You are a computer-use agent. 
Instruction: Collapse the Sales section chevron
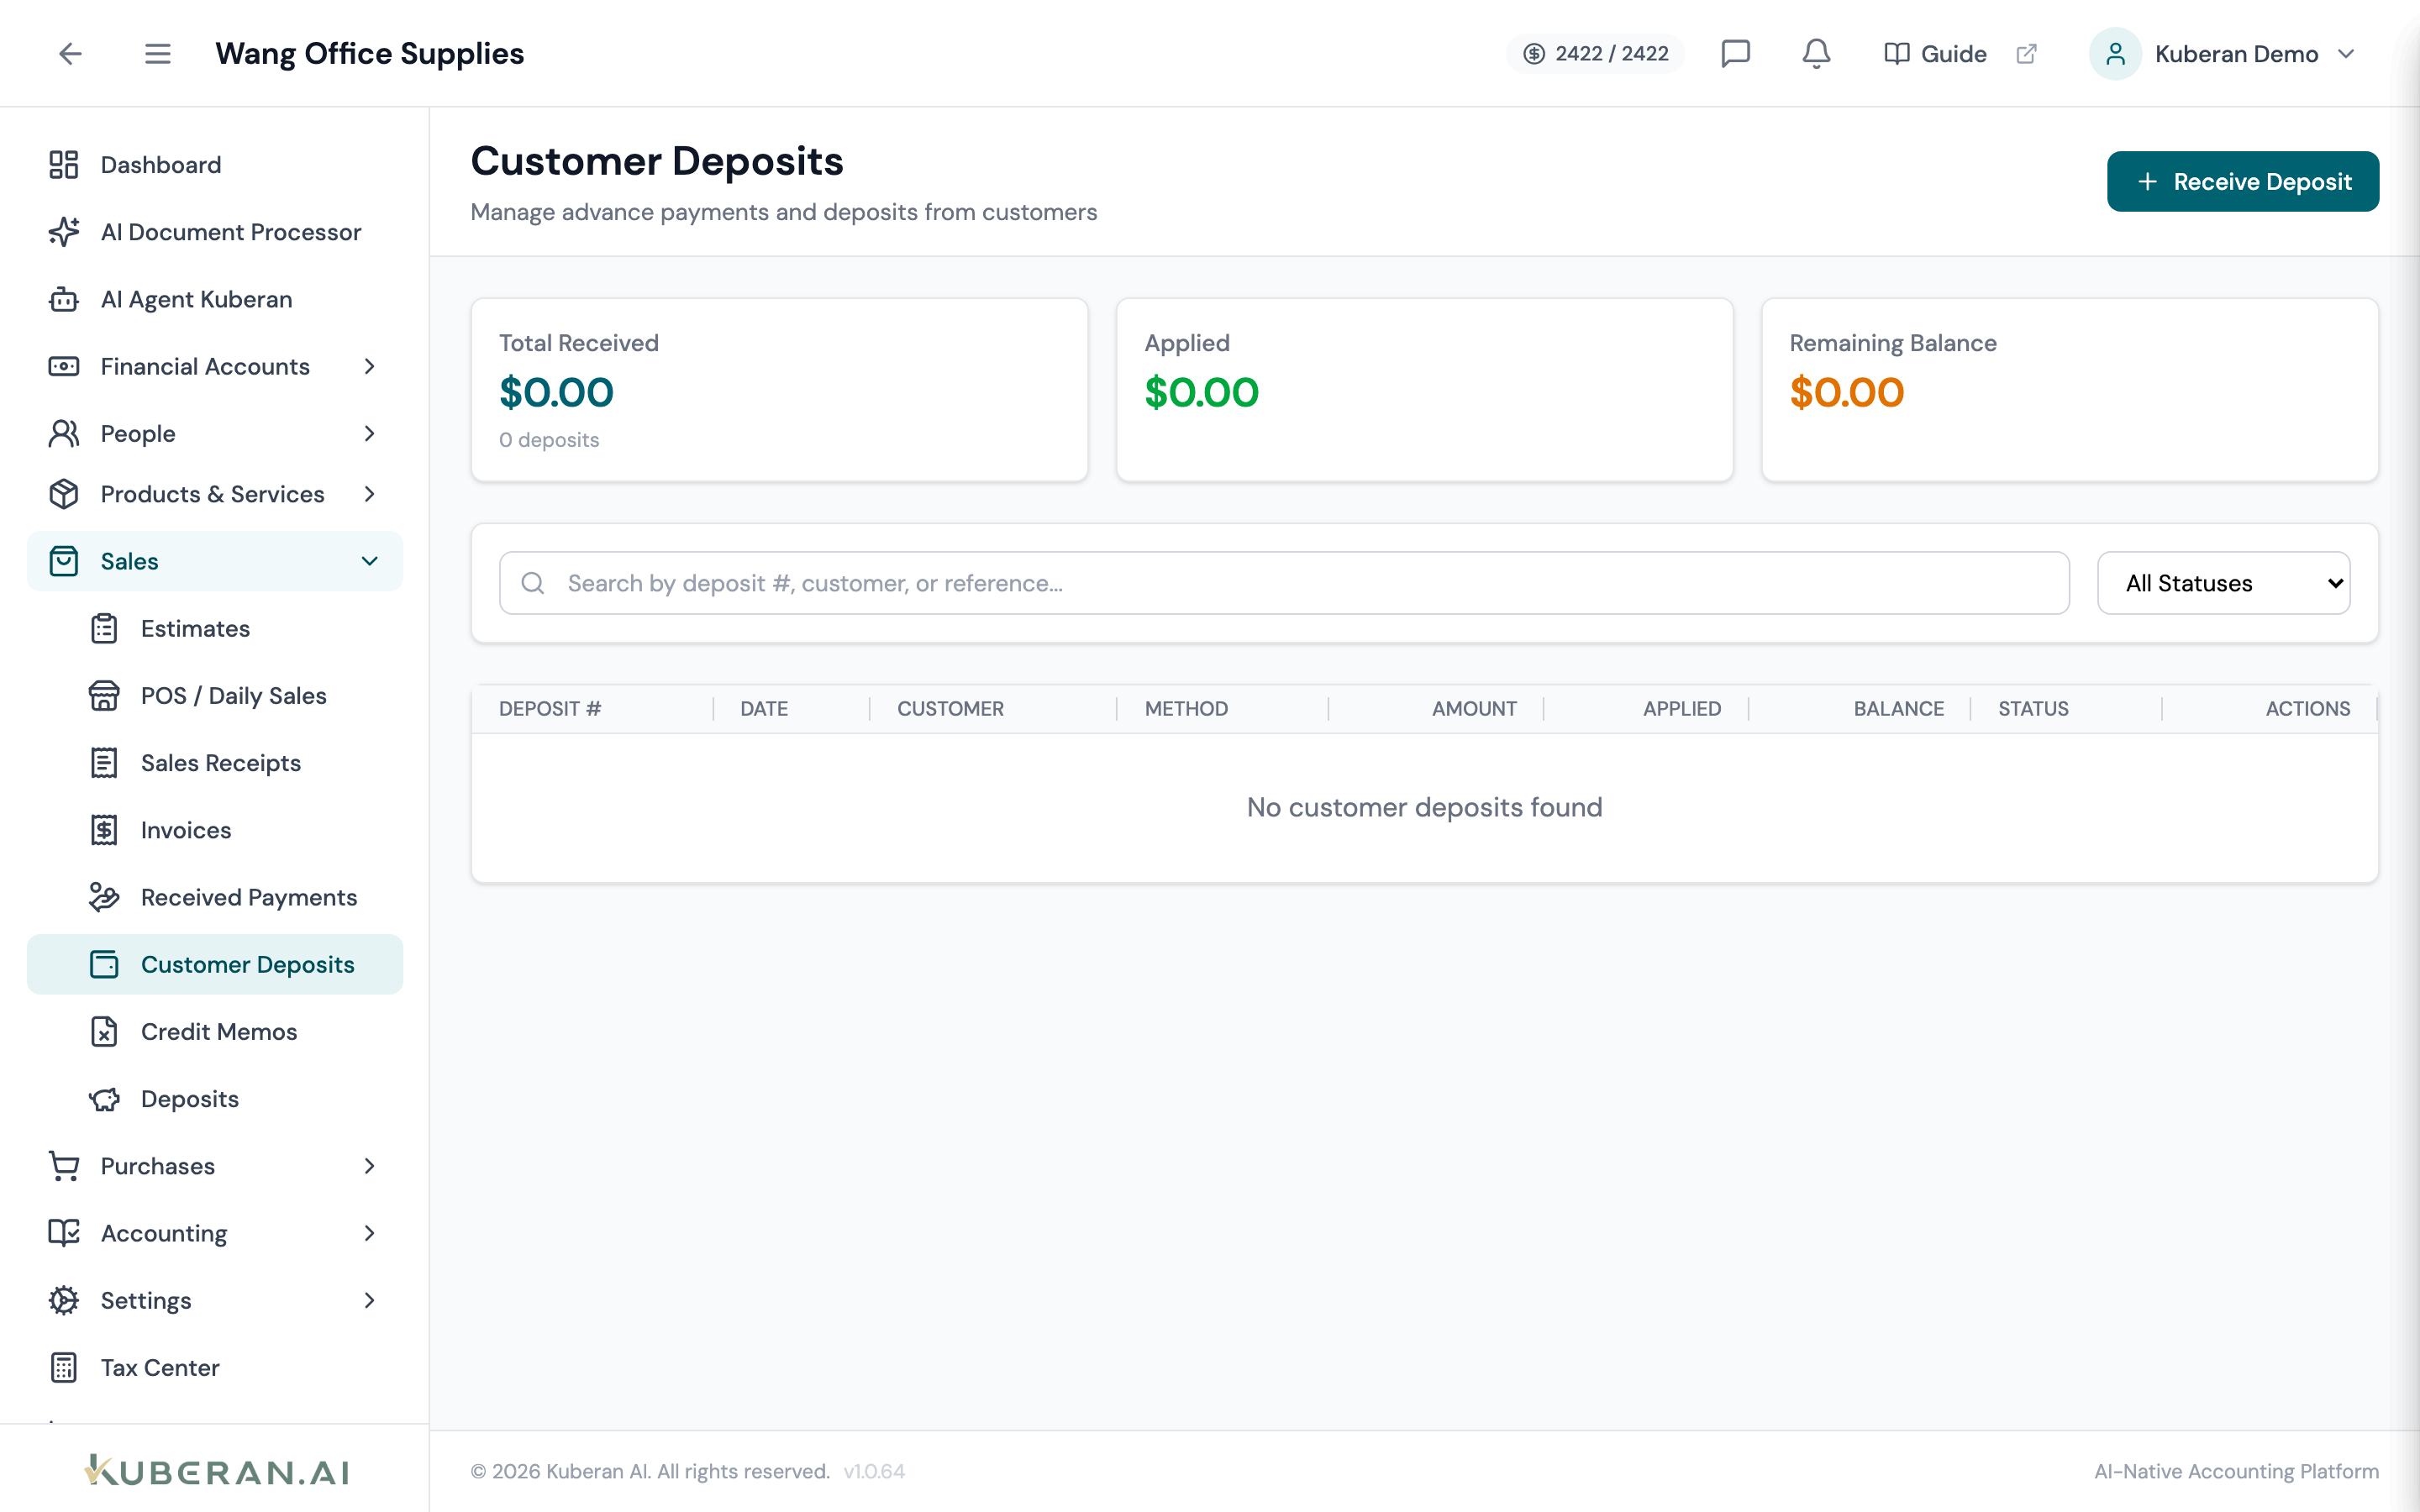369,561
